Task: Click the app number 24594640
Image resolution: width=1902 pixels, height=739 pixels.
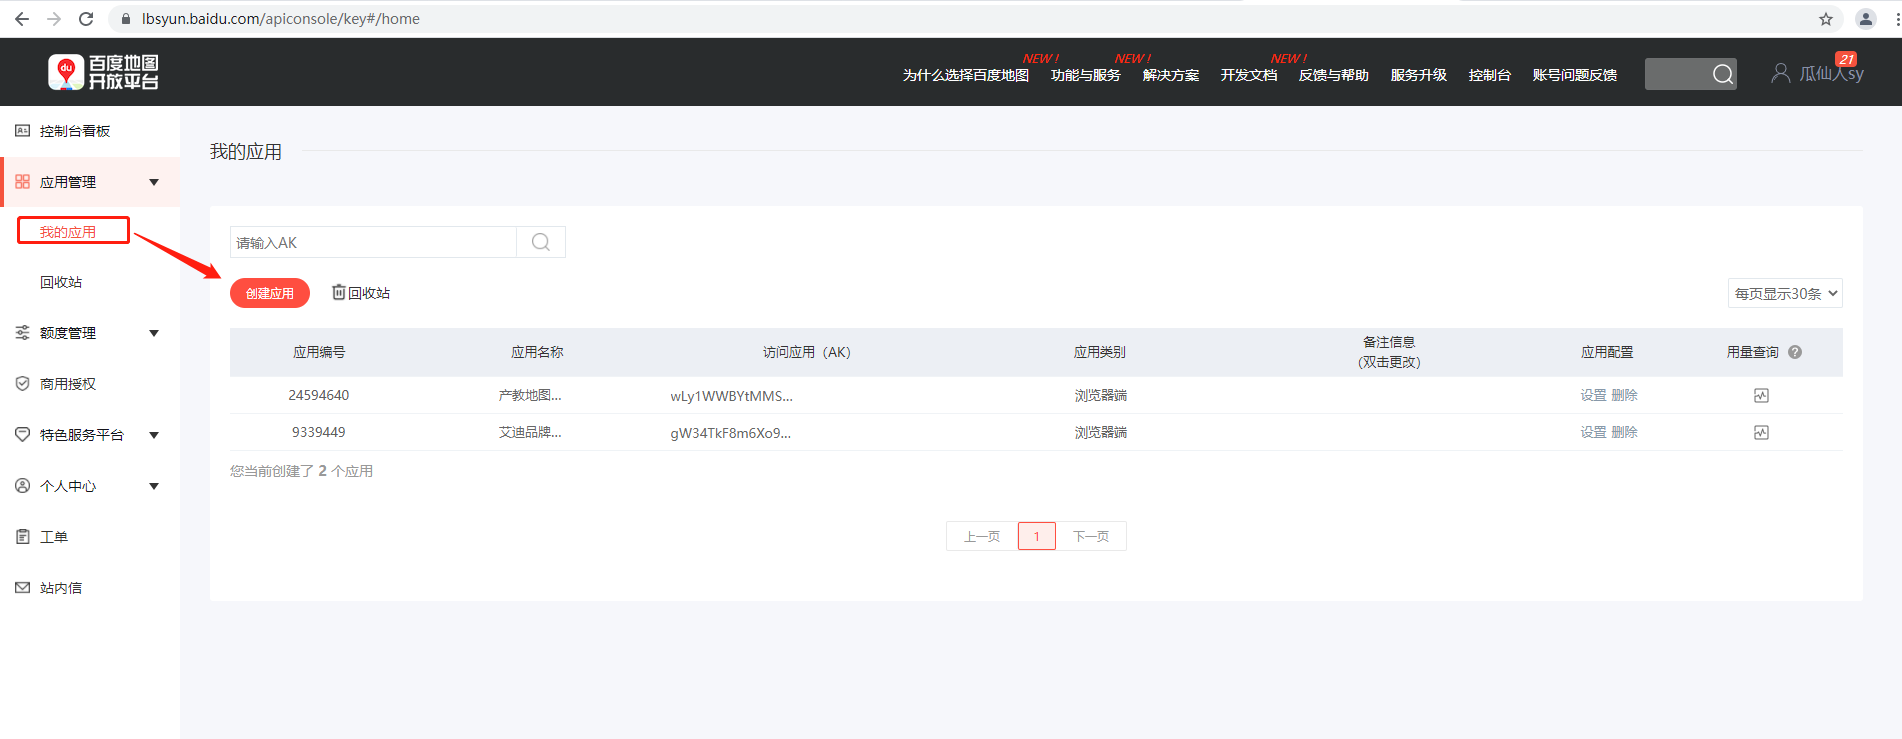Action: pos(319,395)
